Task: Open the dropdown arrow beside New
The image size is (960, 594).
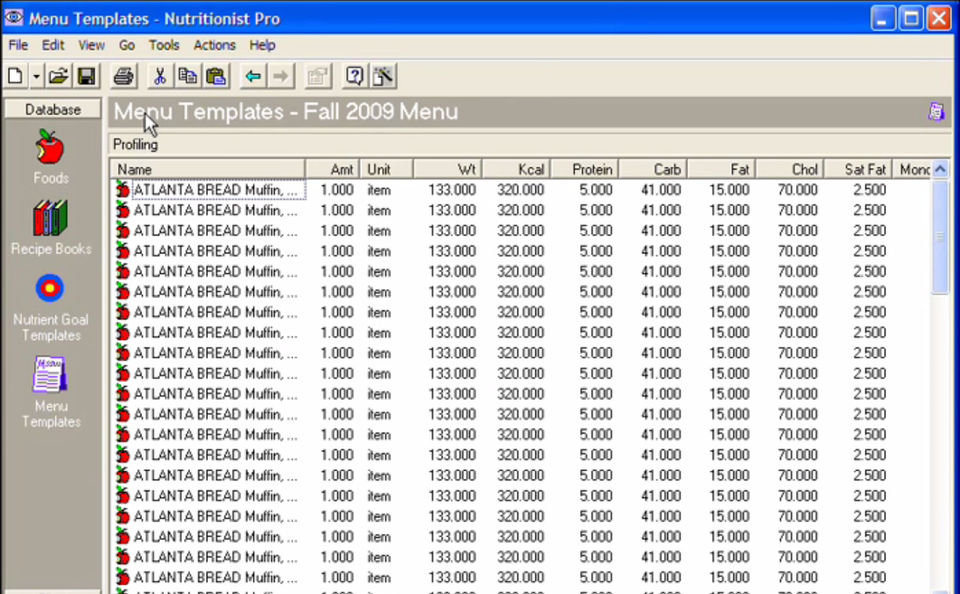Action: (x=36, y=77)
